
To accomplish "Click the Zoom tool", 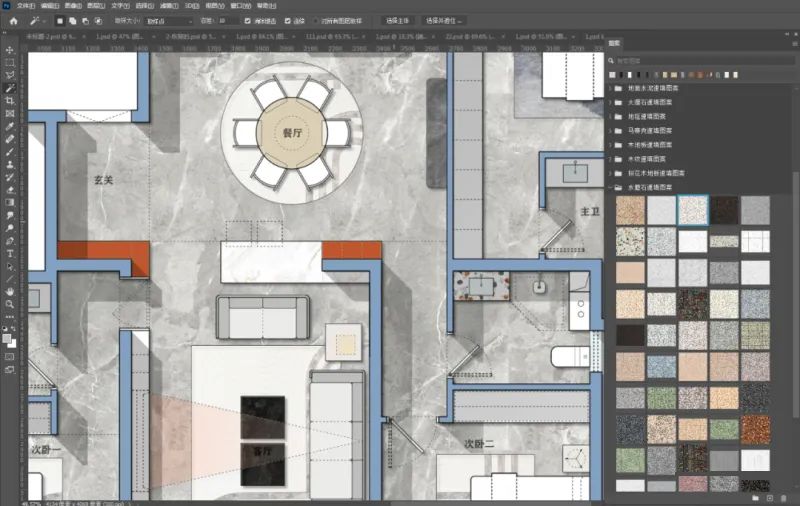I will [x=9, y=304].
